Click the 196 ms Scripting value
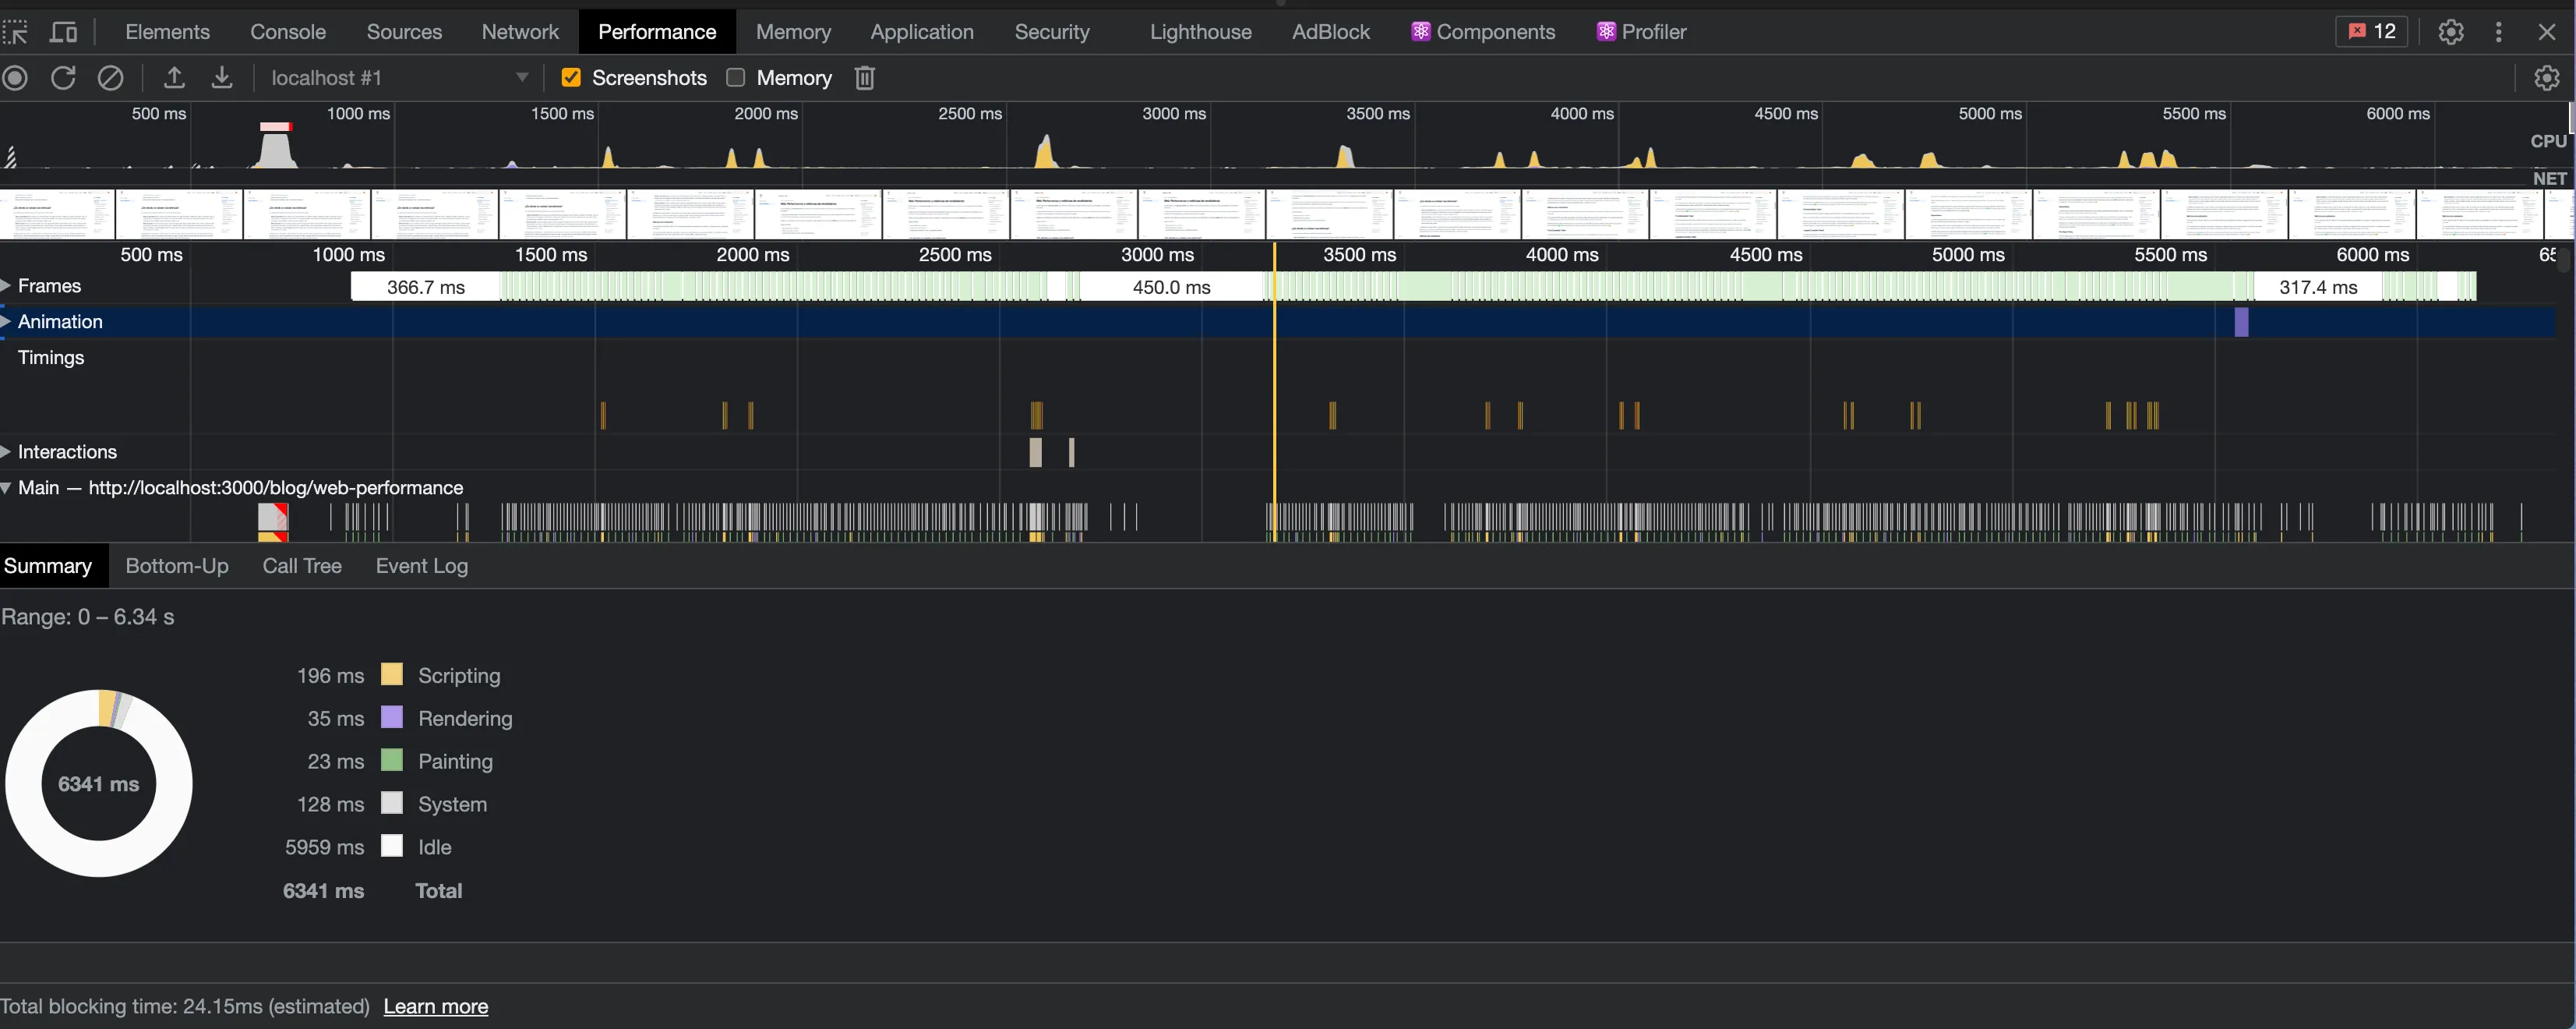 tap(330, 676)
